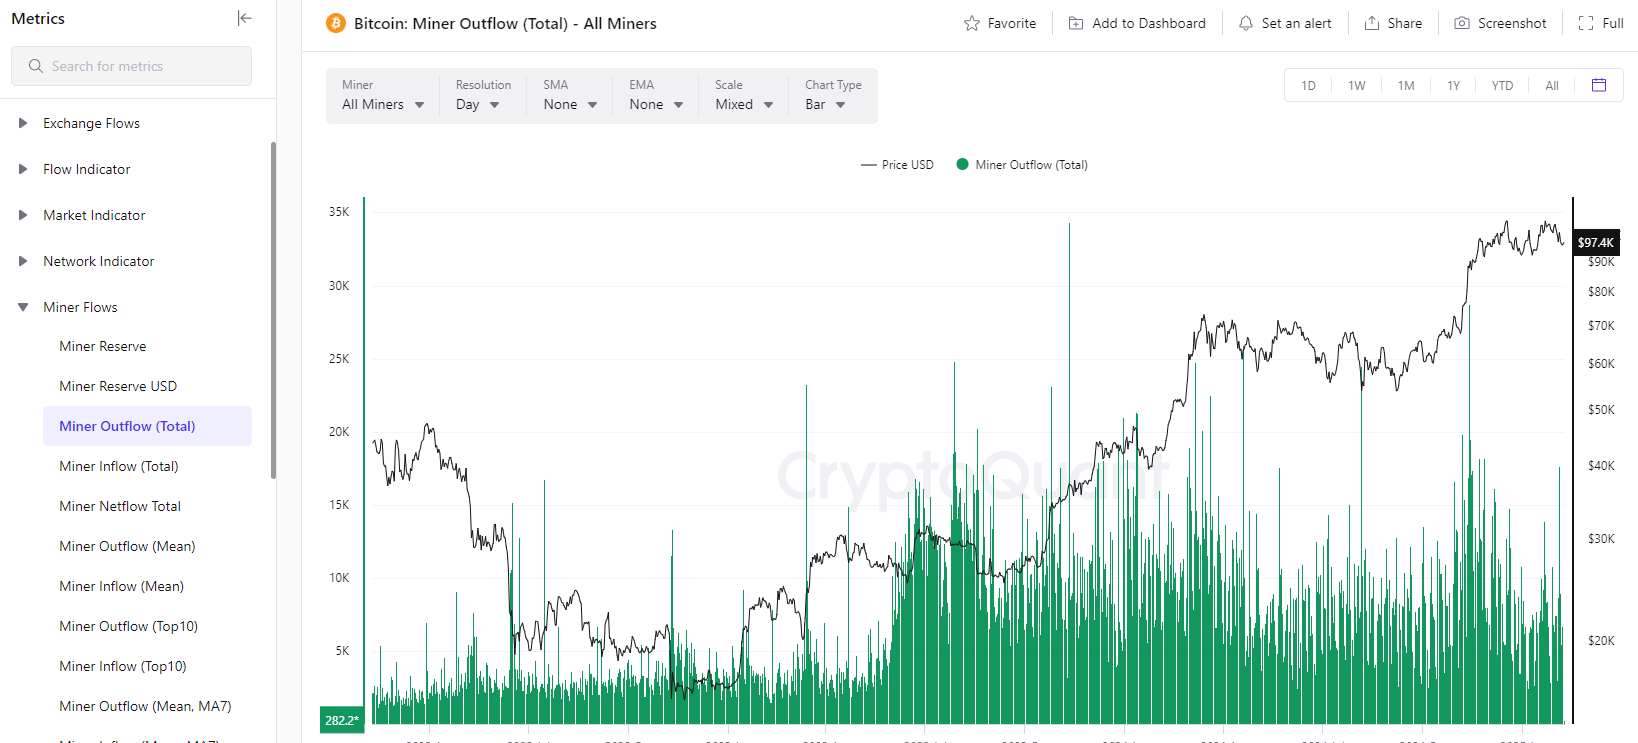Click the Miner Flows label
1638x743 pixels.
[80, 307]
